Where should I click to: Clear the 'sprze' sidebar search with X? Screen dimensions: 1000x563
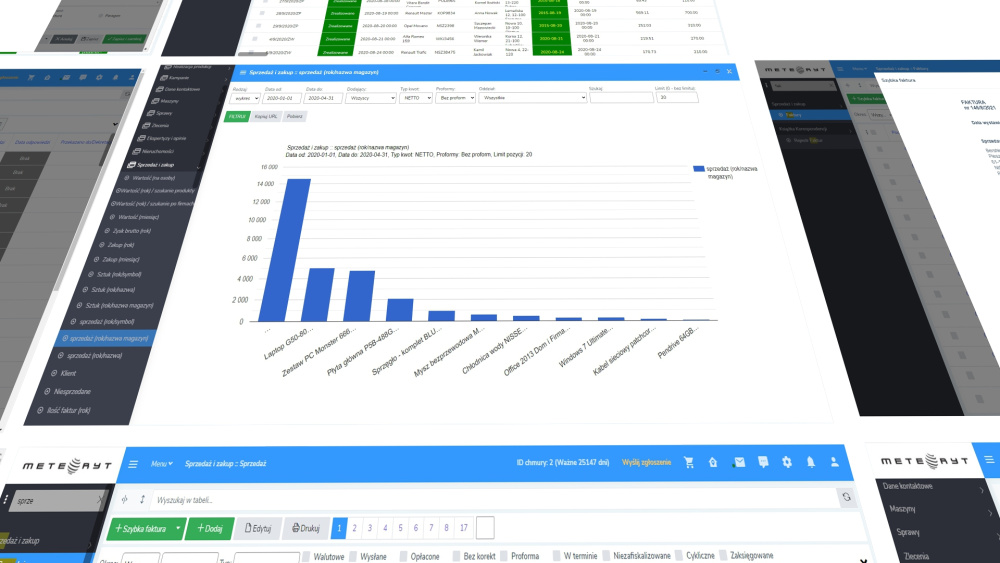(x=99, y=500)
